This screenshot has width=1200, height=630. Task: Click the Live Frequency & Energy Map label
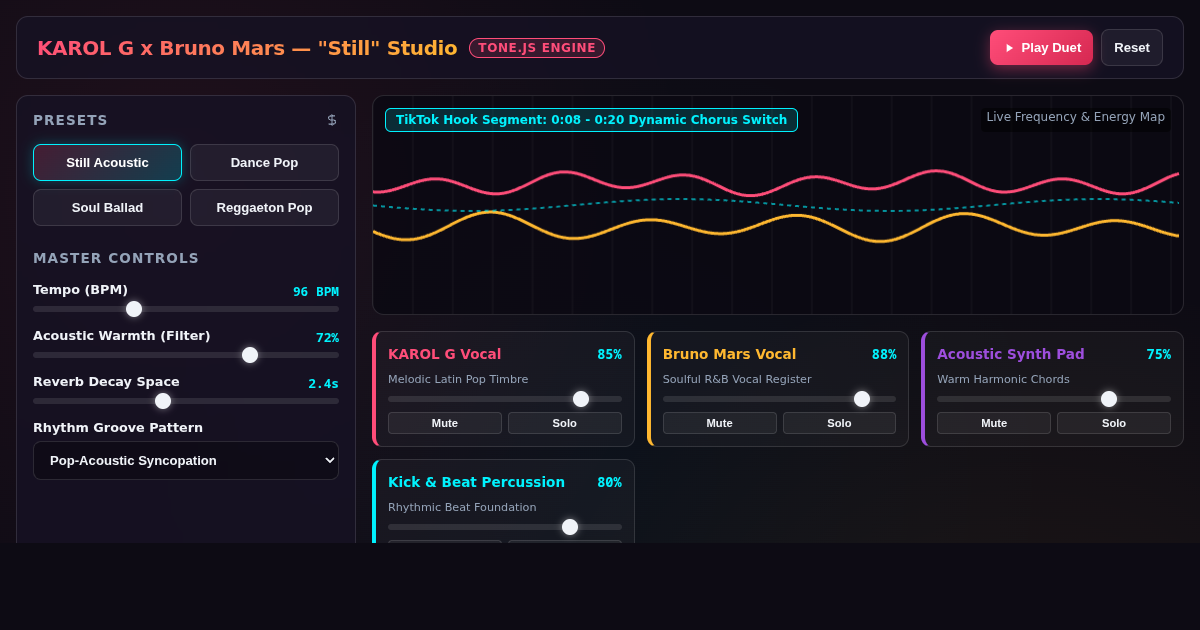pos(1075,117)
